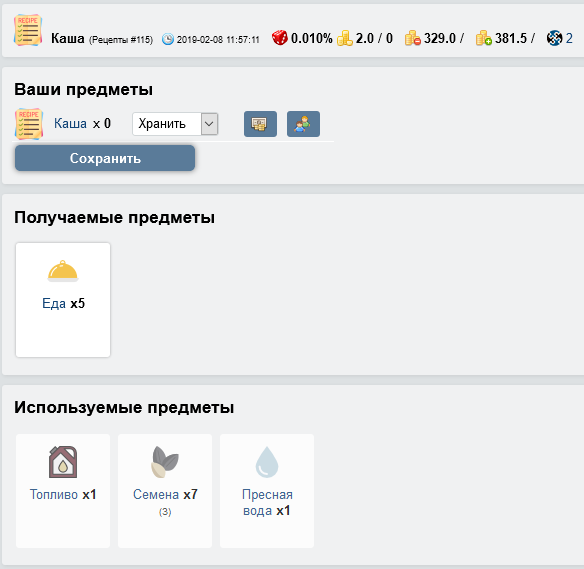Click the 2.0 / 0 price value
584x569 pixels.
point(374,38)
